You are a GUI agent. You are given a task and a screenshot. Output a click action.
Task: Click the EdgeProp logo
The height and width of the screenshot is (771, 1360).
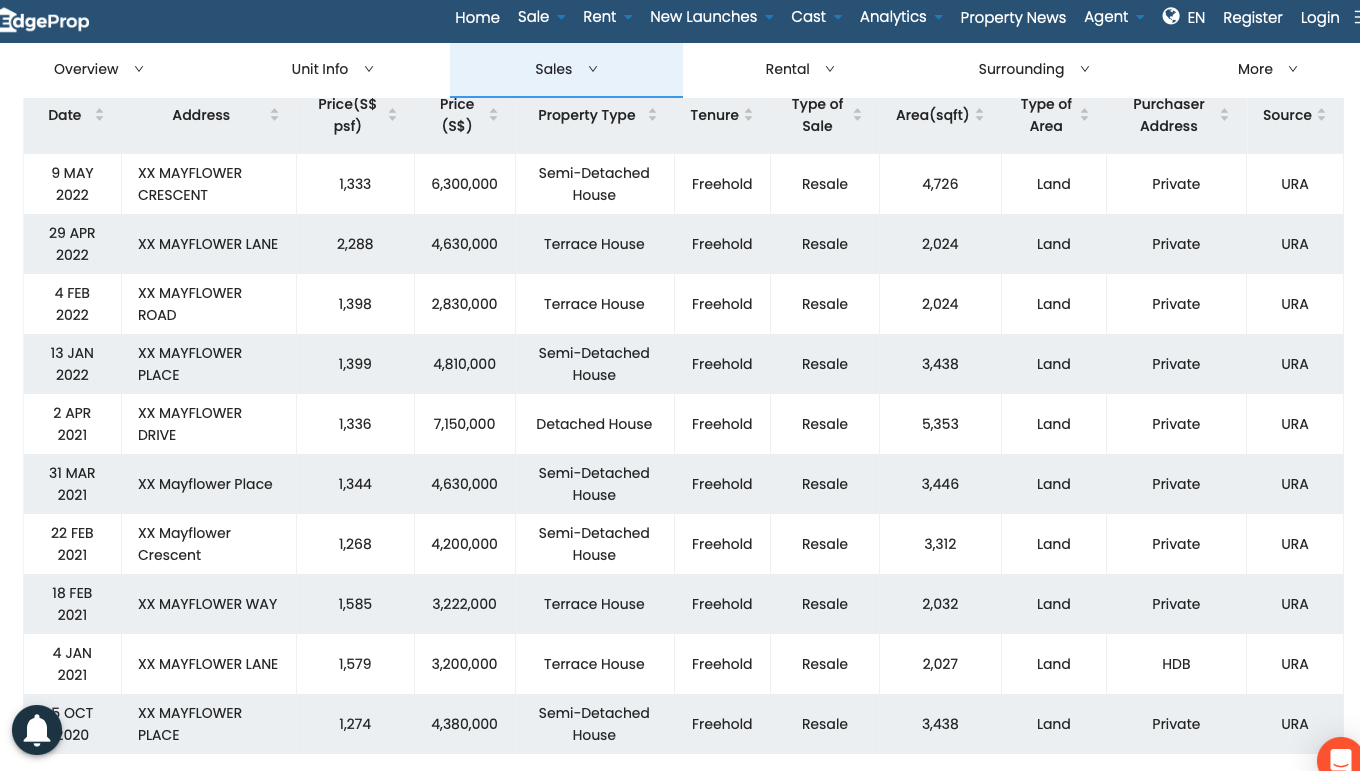(x=45, y=20)
